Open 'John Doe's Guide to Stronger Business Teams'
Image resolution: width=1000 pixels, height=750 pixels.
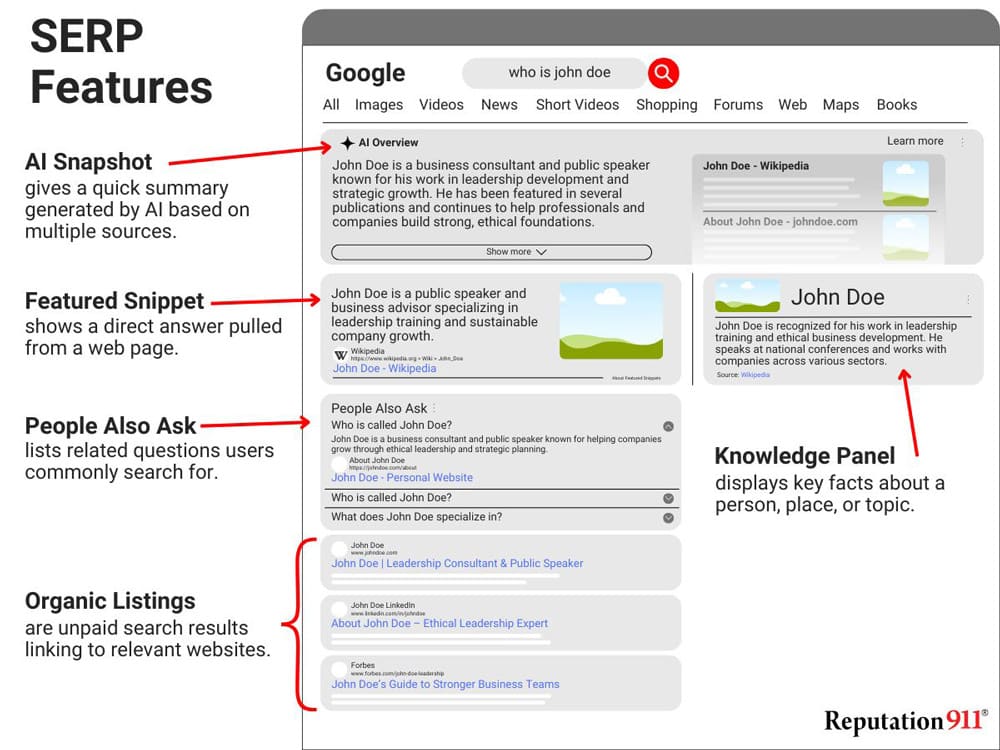pos(445,684)
